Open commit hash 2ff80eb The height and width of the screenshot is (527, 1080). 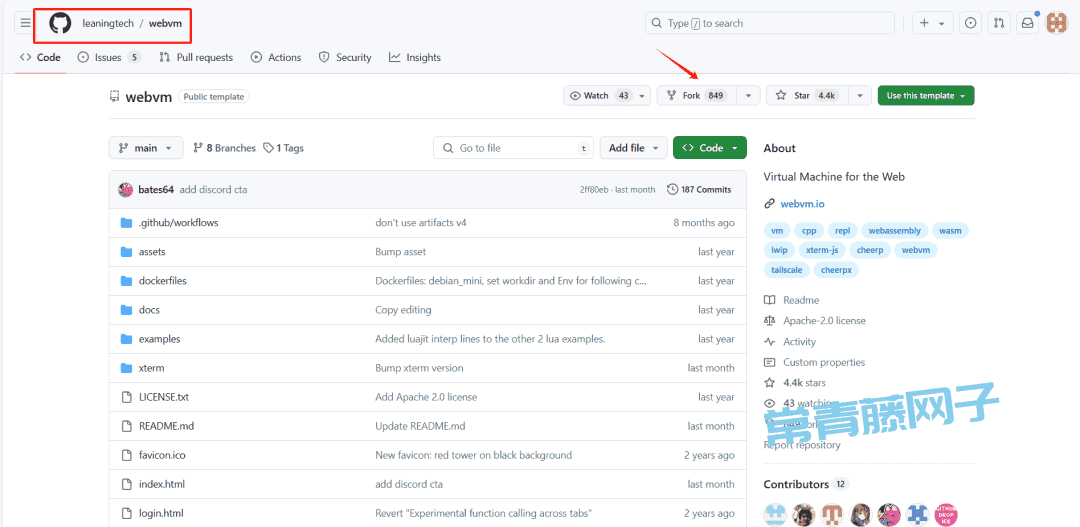coord(596,189)
